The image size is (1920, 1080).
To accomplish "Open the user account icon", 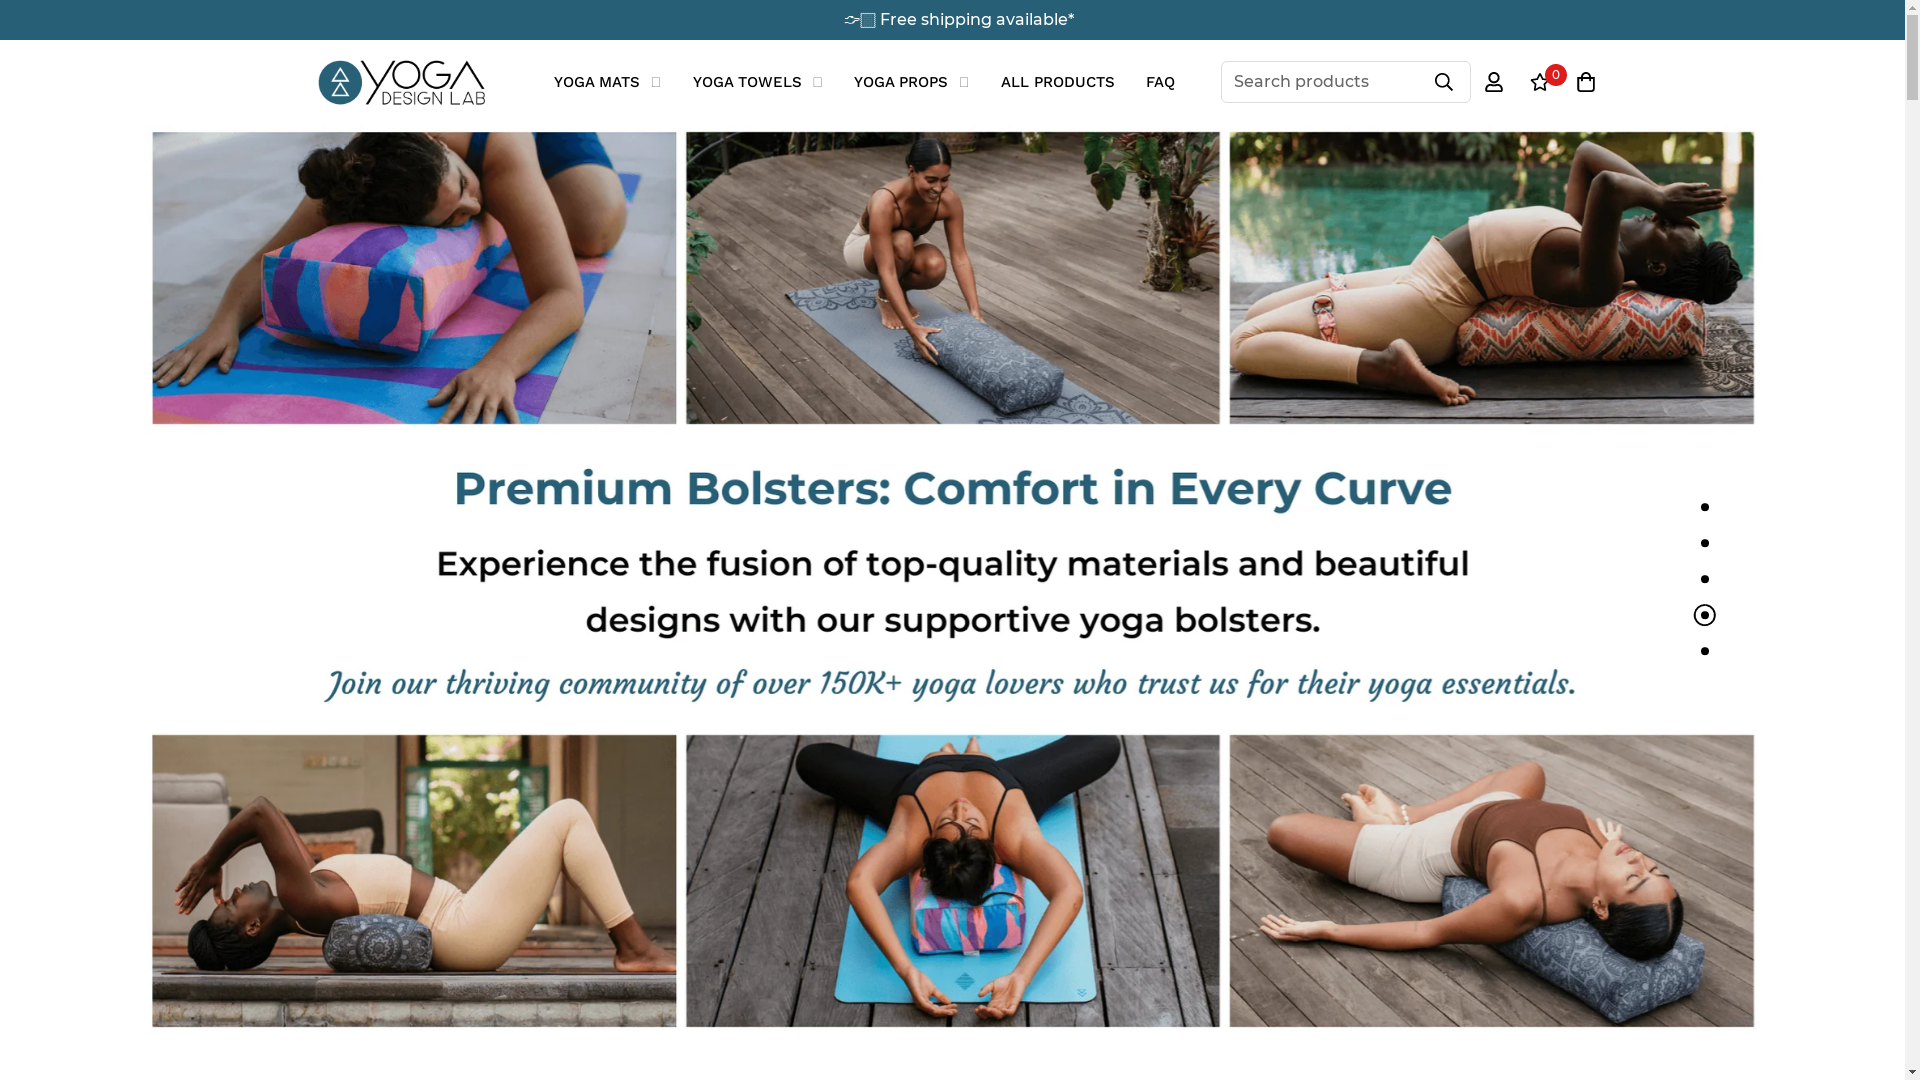I will [1493, 83].
